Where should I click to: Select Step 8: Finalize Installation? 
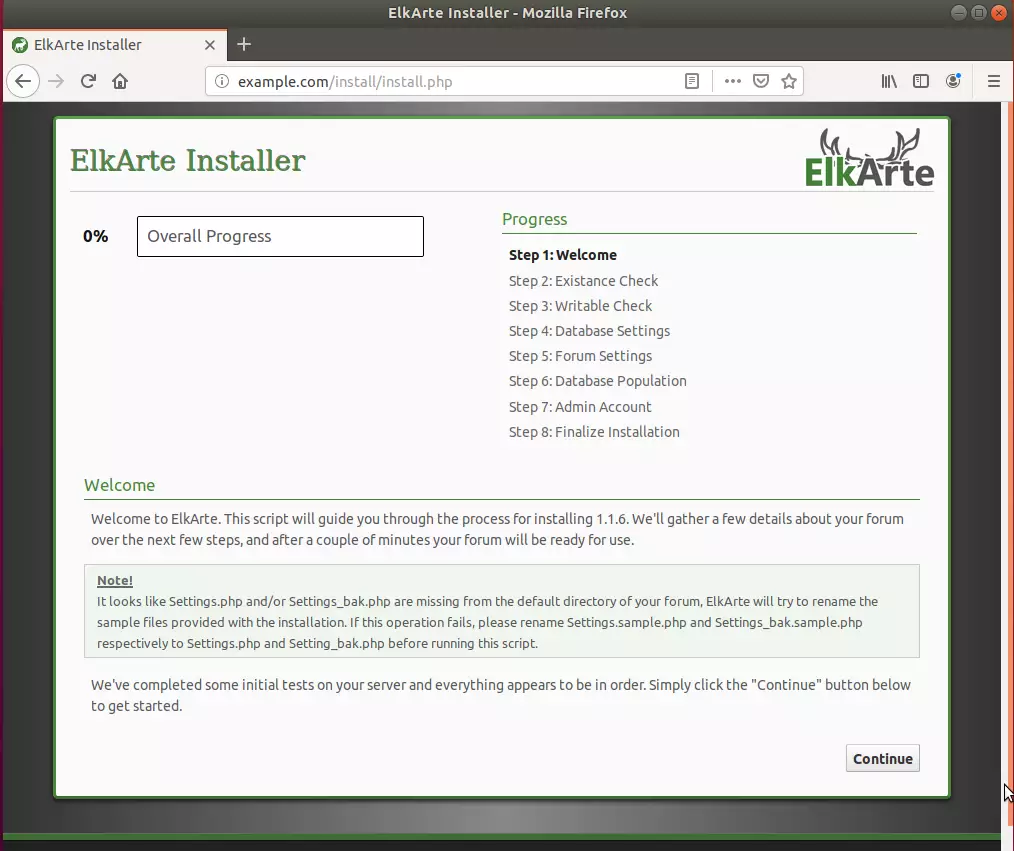pos(594,432)
